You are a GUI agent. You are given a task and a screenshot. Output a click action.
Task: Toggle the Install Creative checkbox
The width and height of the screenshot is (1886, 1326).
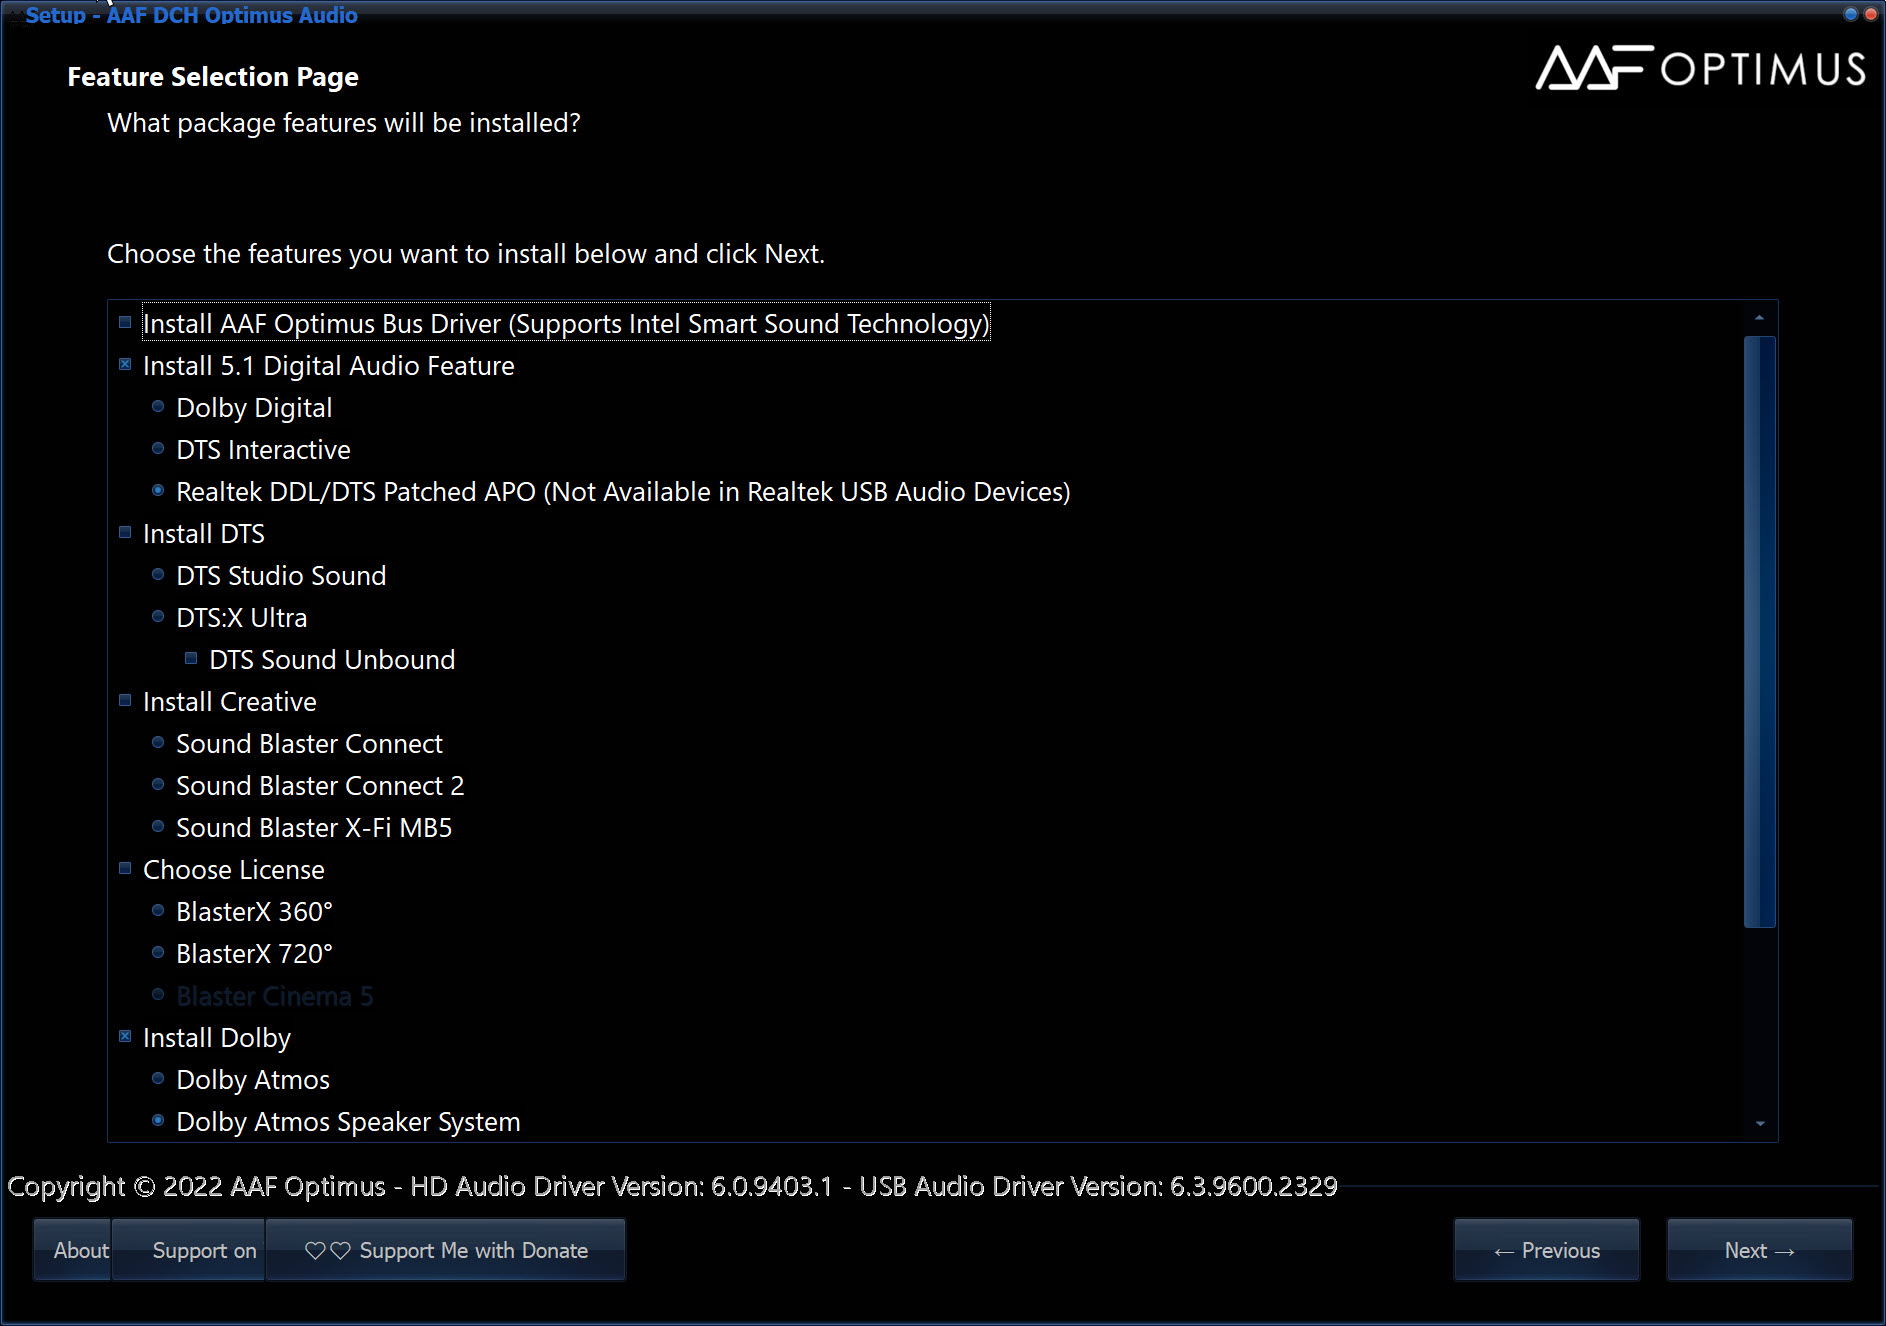[x=125, y=700]
